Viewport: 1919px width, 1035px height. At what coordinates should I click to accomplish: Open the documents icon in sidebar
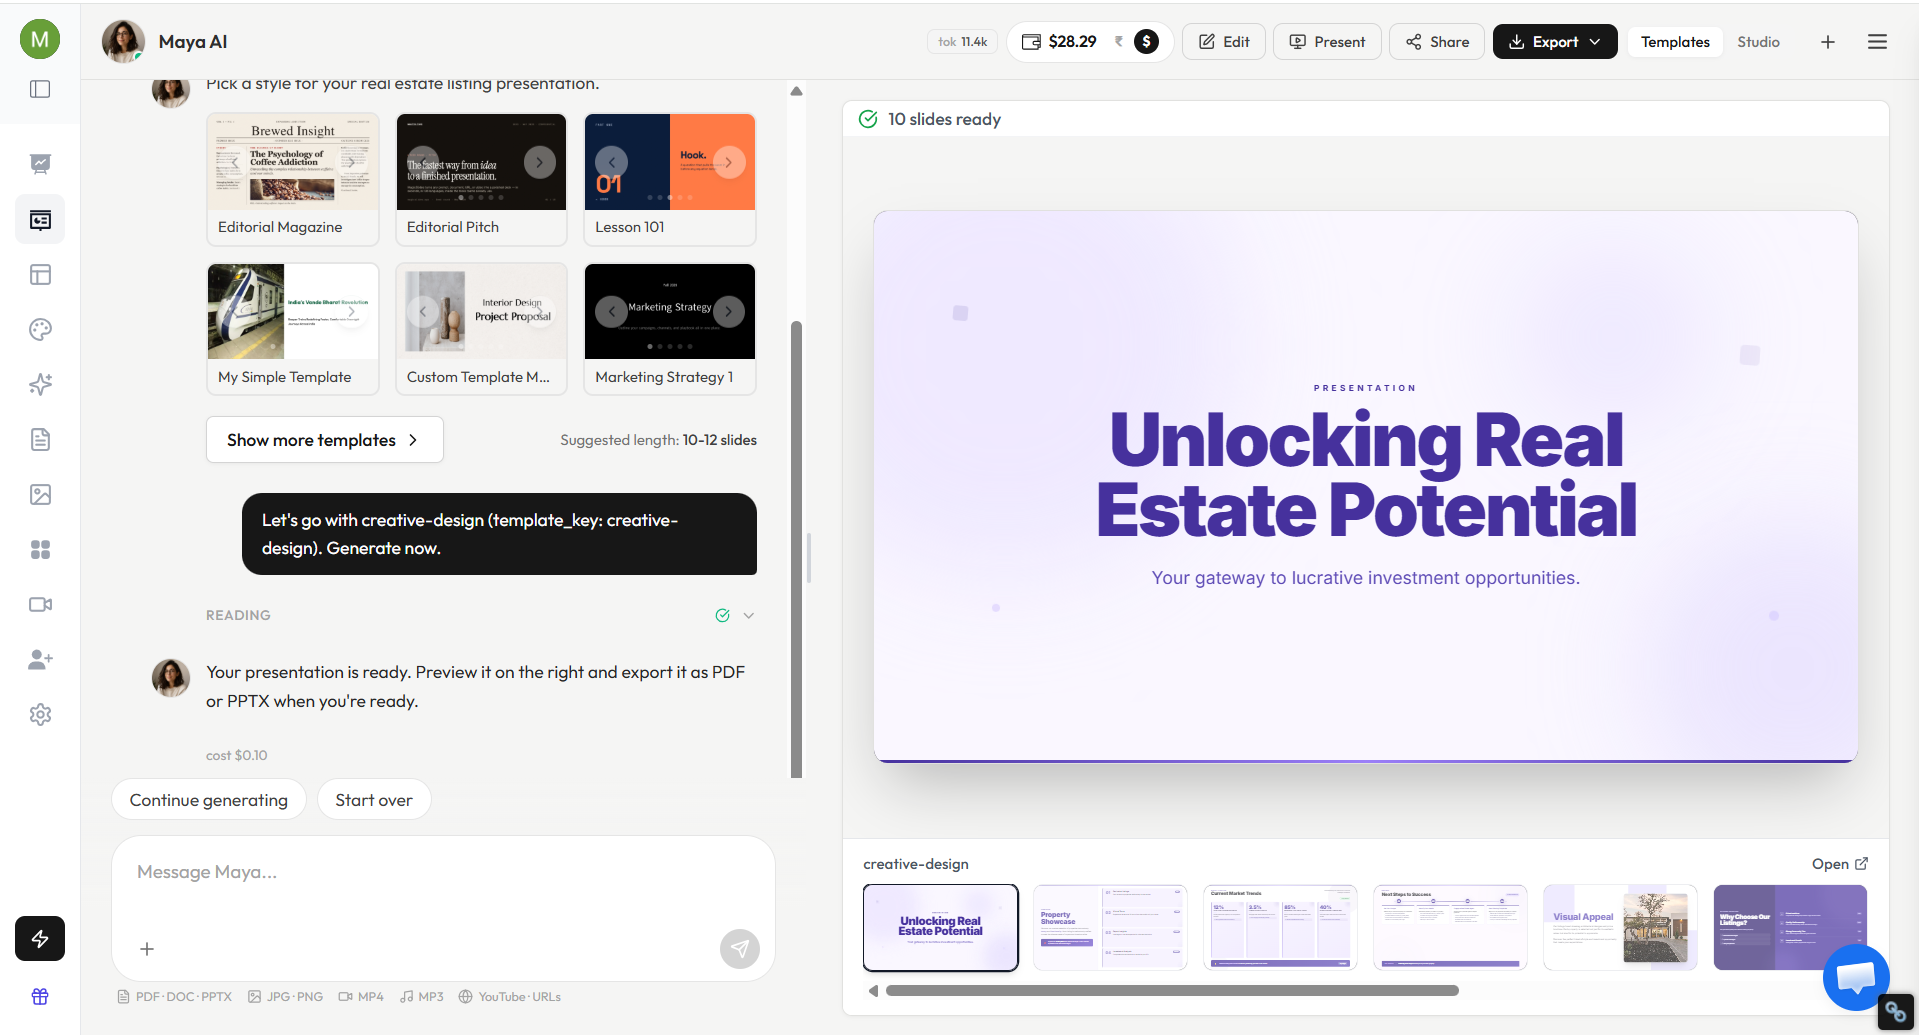(40, 440)
